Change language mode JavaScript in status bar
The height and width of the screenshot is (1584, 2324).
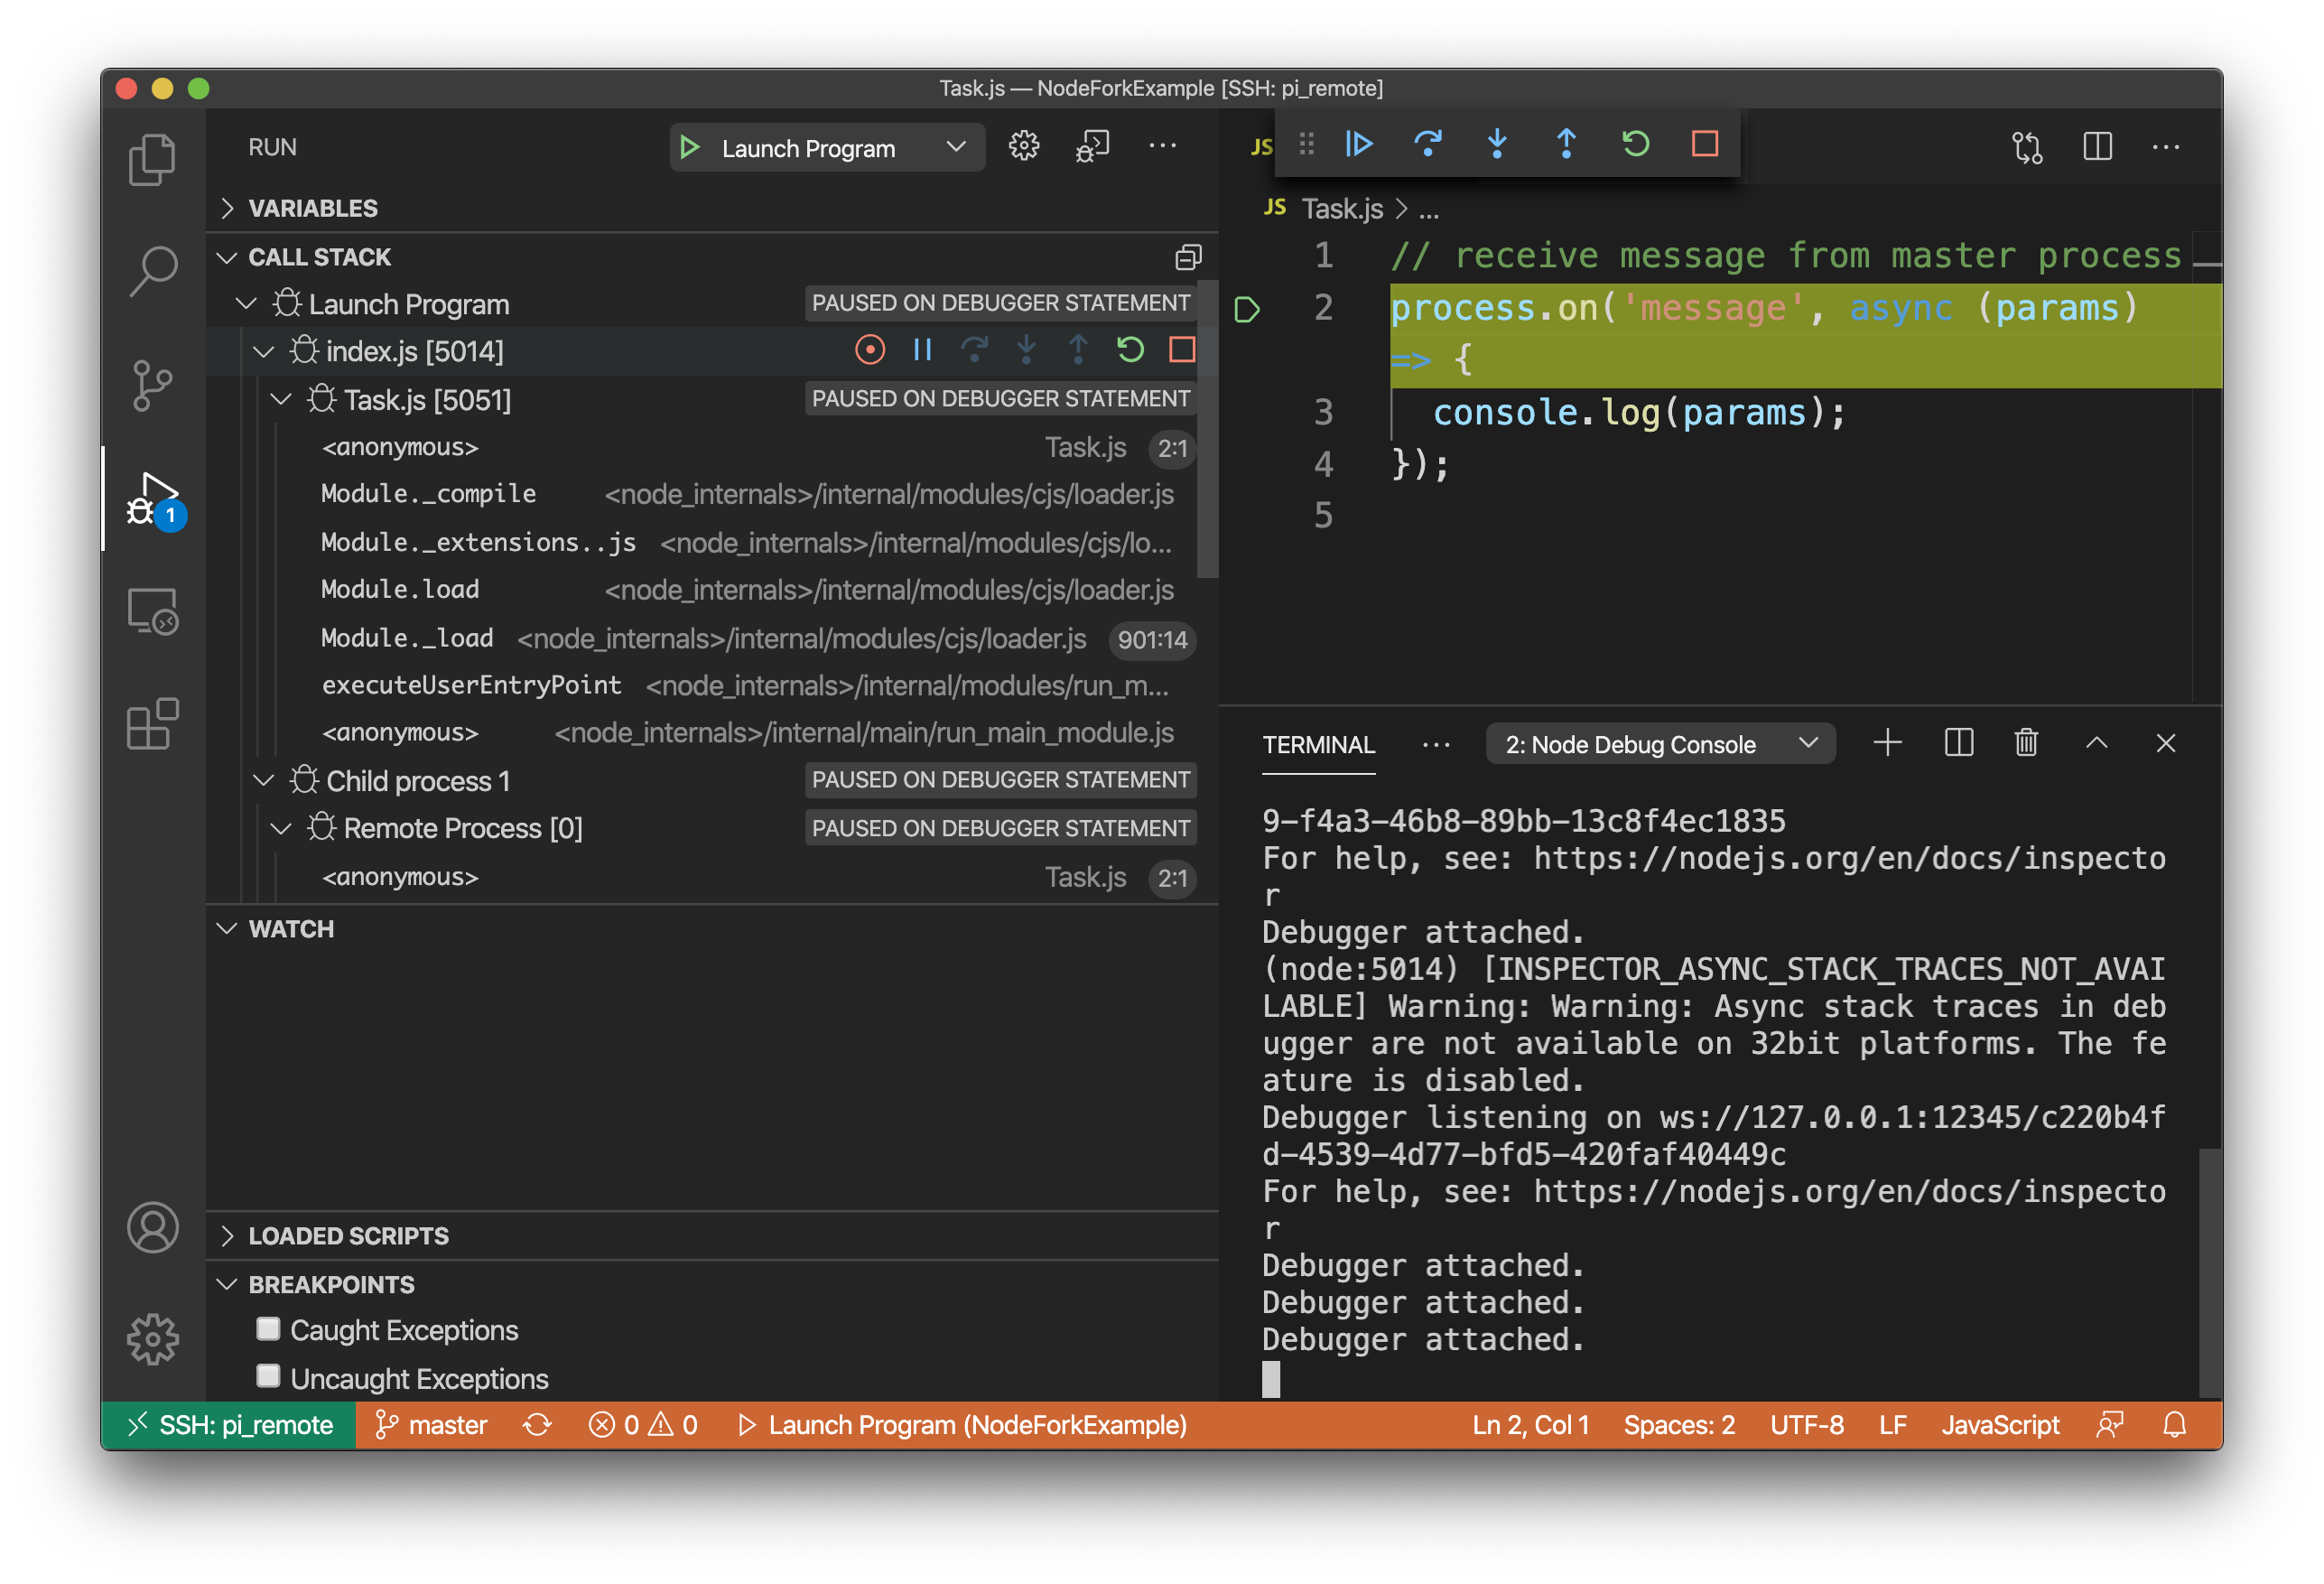click(2000, 1425)
